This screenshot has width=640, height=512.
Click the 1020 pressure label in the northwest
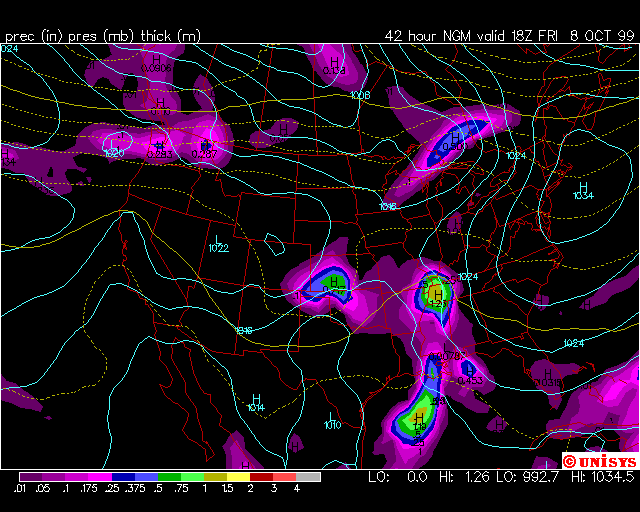coord(114,153)
